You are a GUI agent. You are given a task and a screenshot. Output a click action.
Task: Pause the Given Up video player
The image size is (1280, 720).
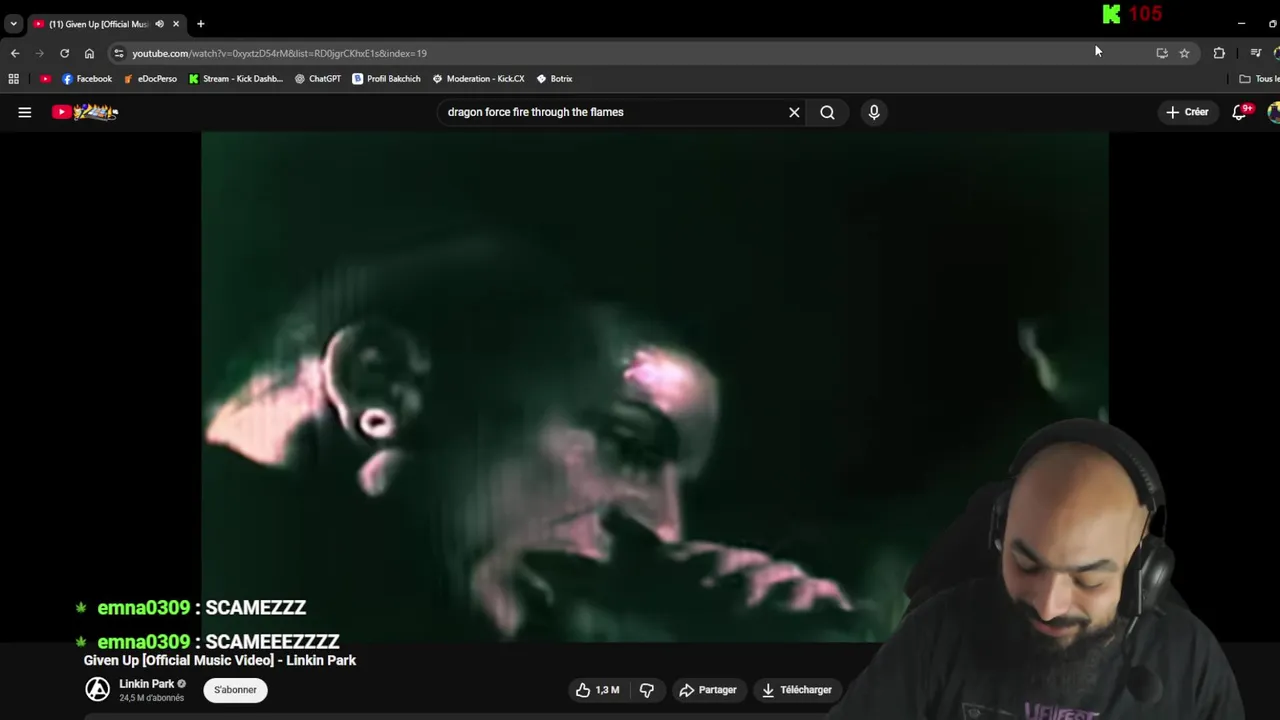tap(654, 387)
